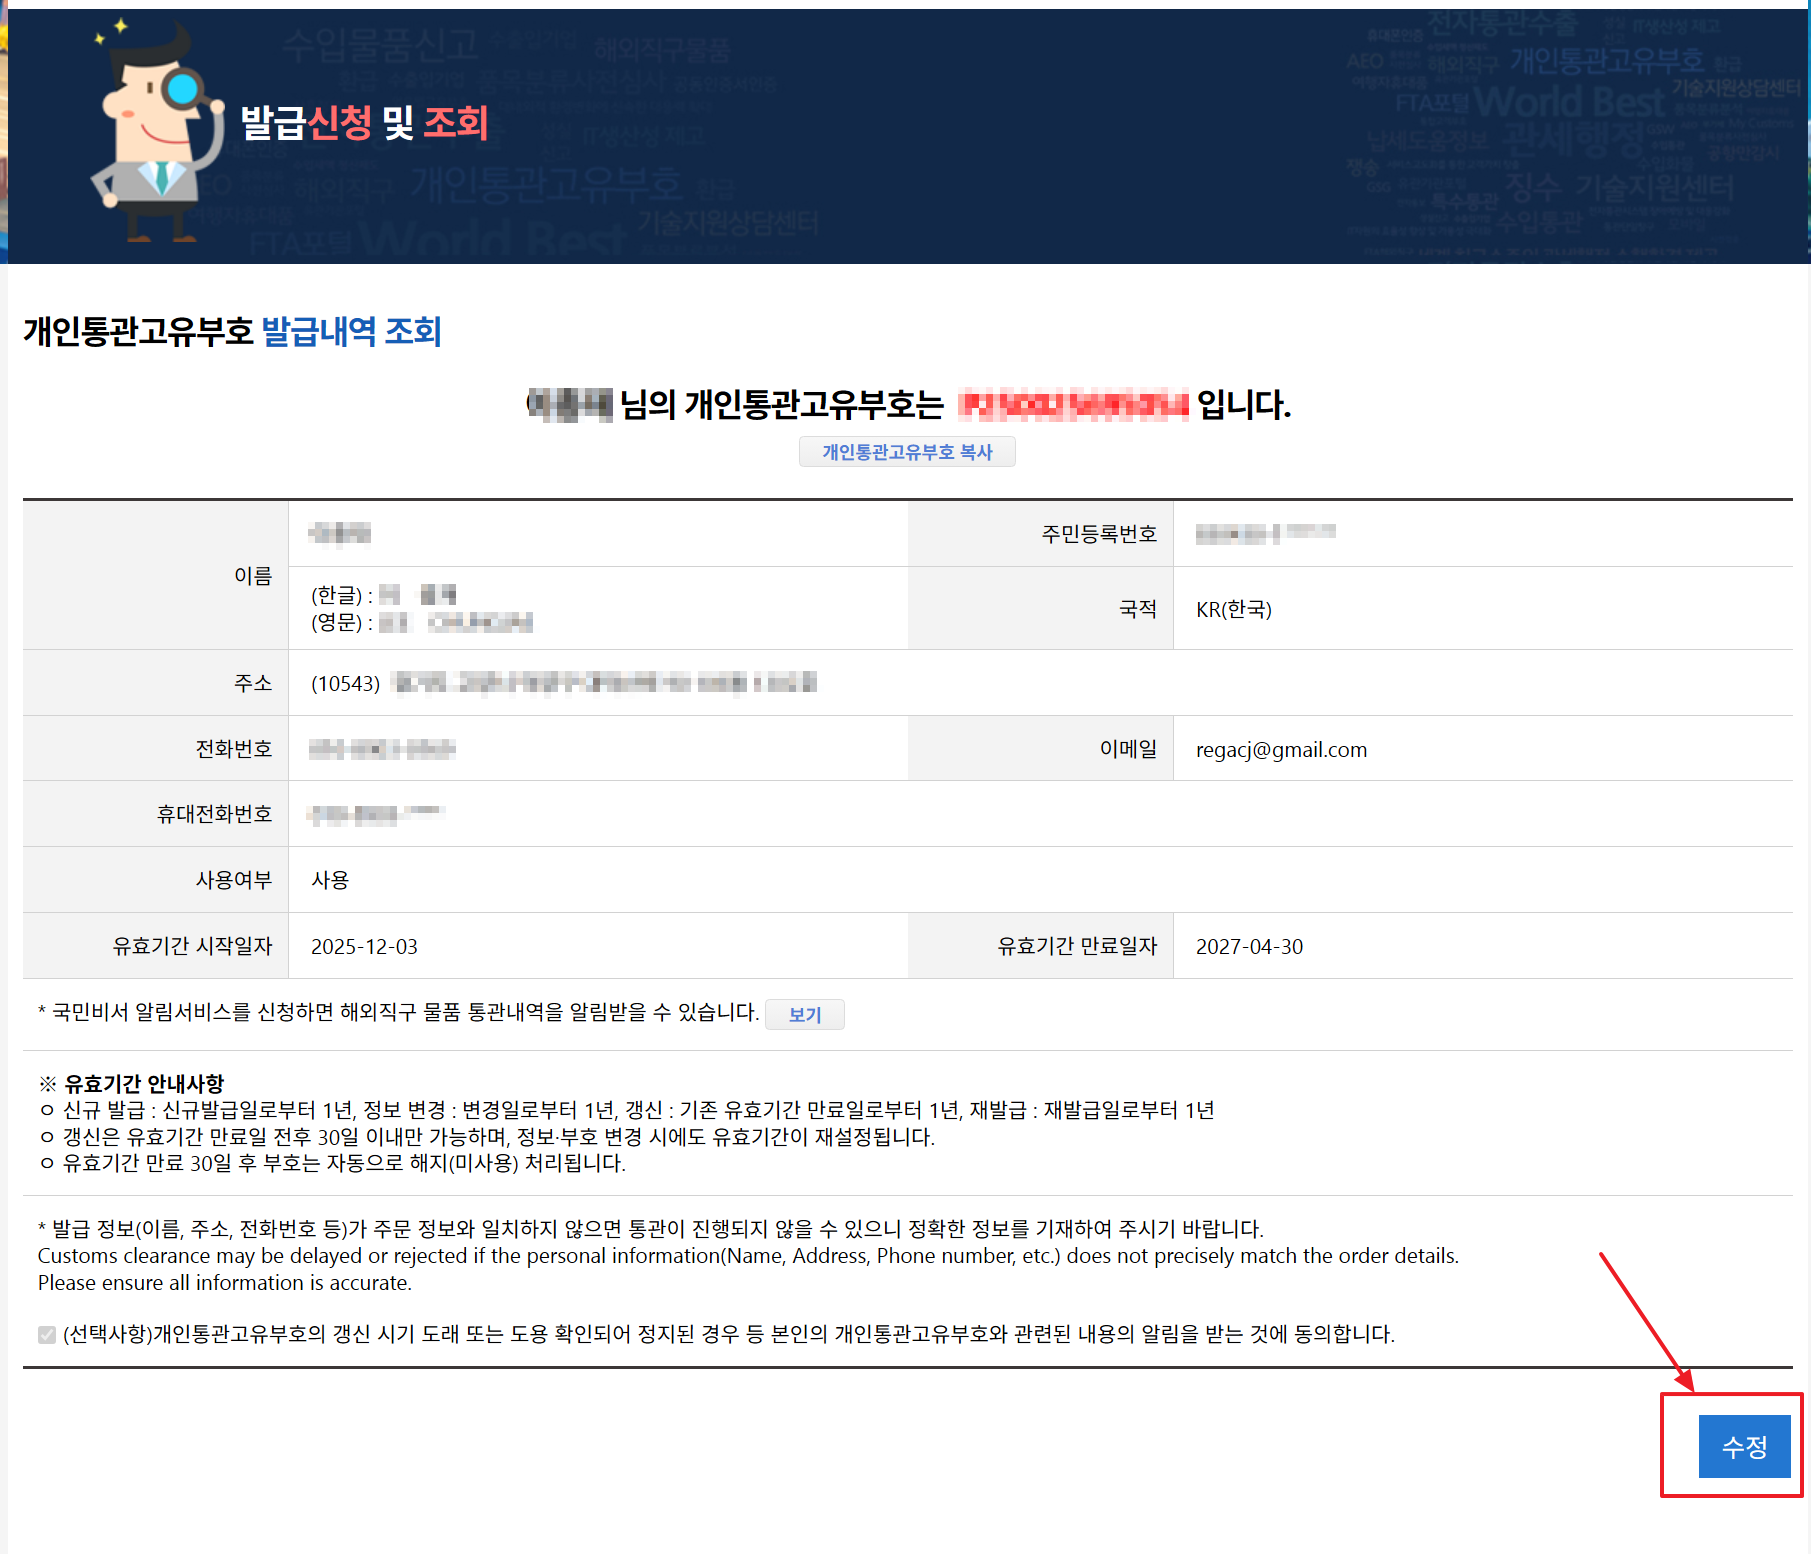Click the blurred 주민등록번호 value
Viewport: 1811px width, 1554px height.
point(1265,533)
